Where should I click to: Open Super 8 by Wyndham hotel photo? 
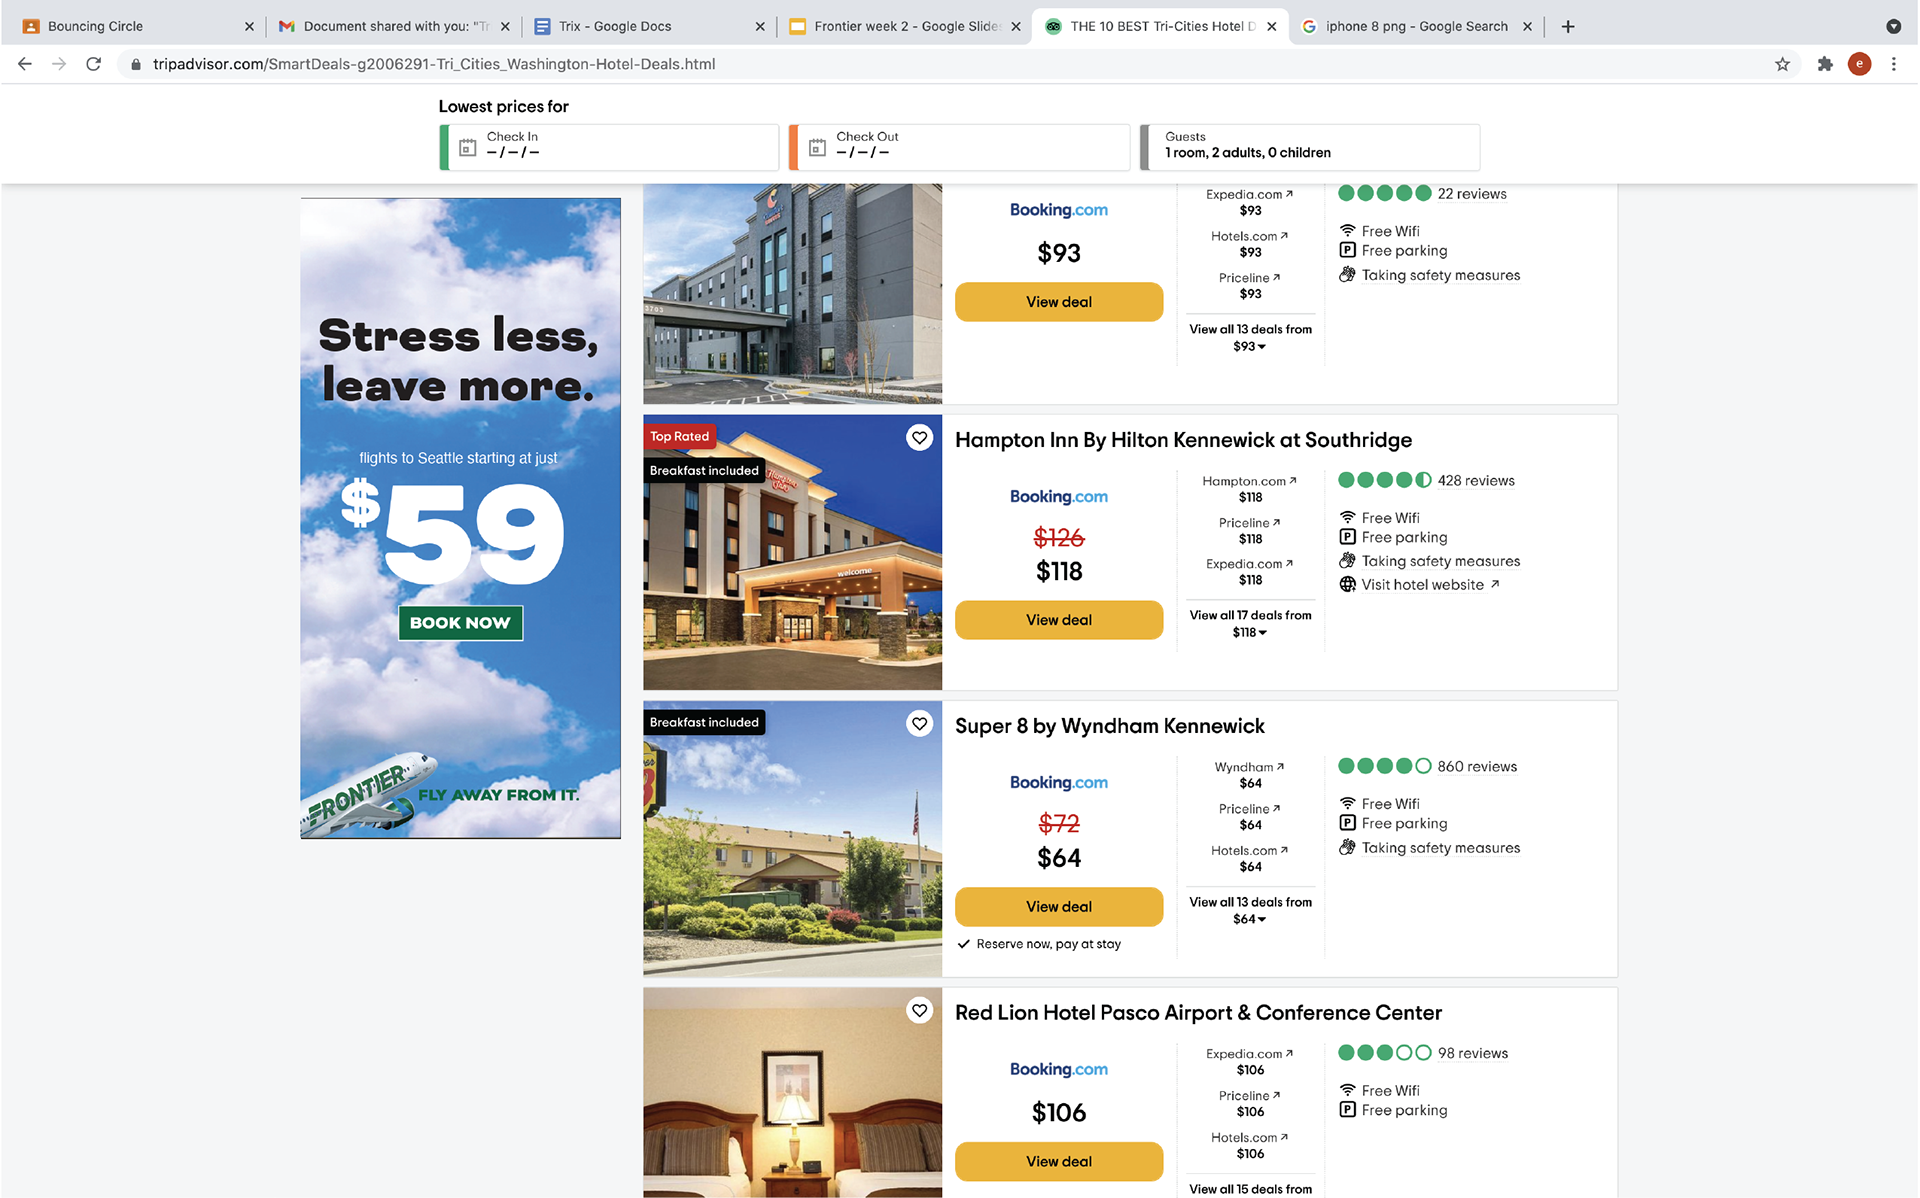coord(792,839)
